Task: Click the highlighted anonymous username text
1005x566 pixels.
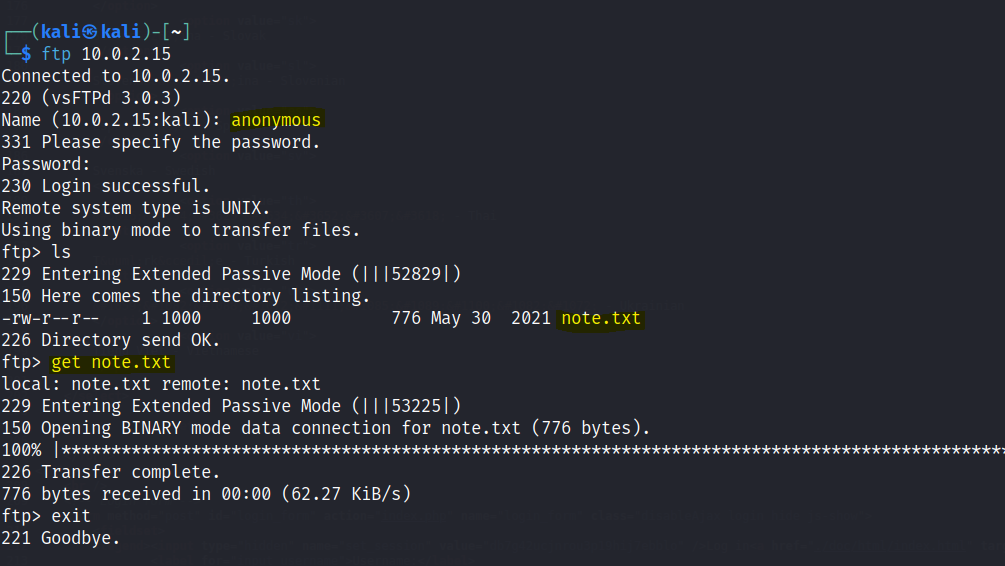Action: [x=276, y=120]
